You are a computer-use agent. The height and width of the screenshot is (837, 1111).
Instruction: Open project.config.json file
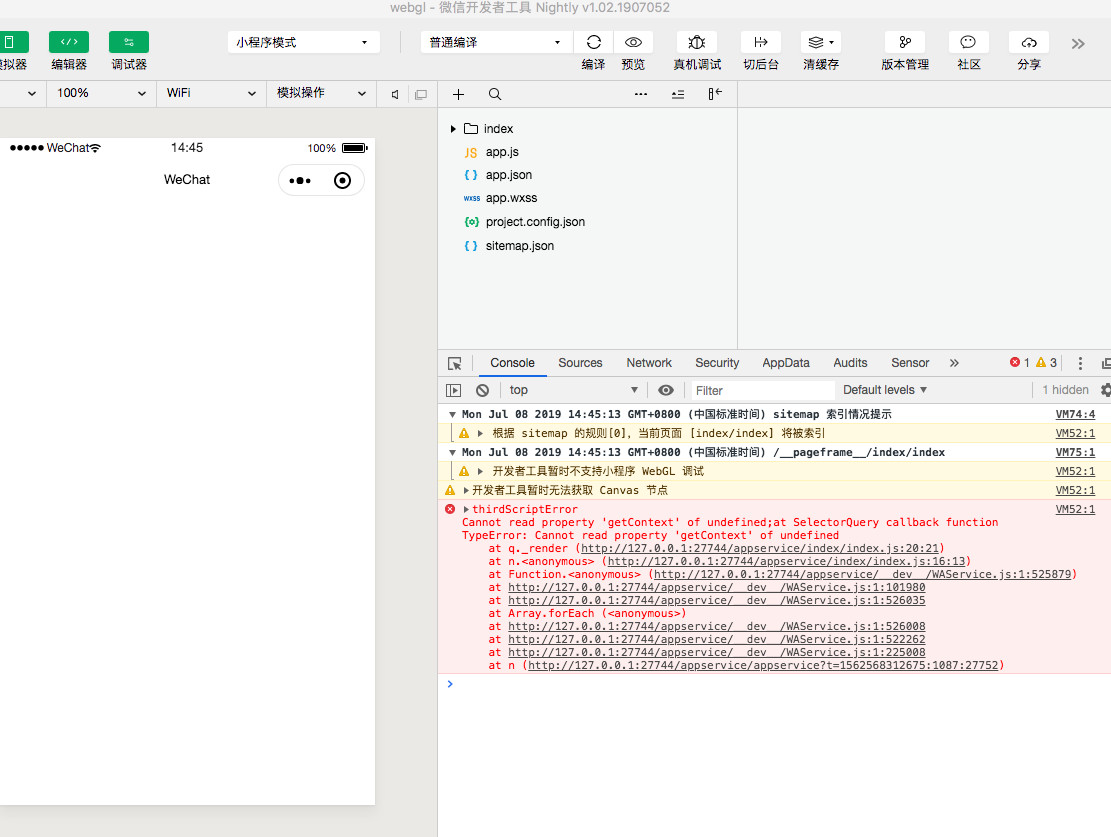pos(536,222)
